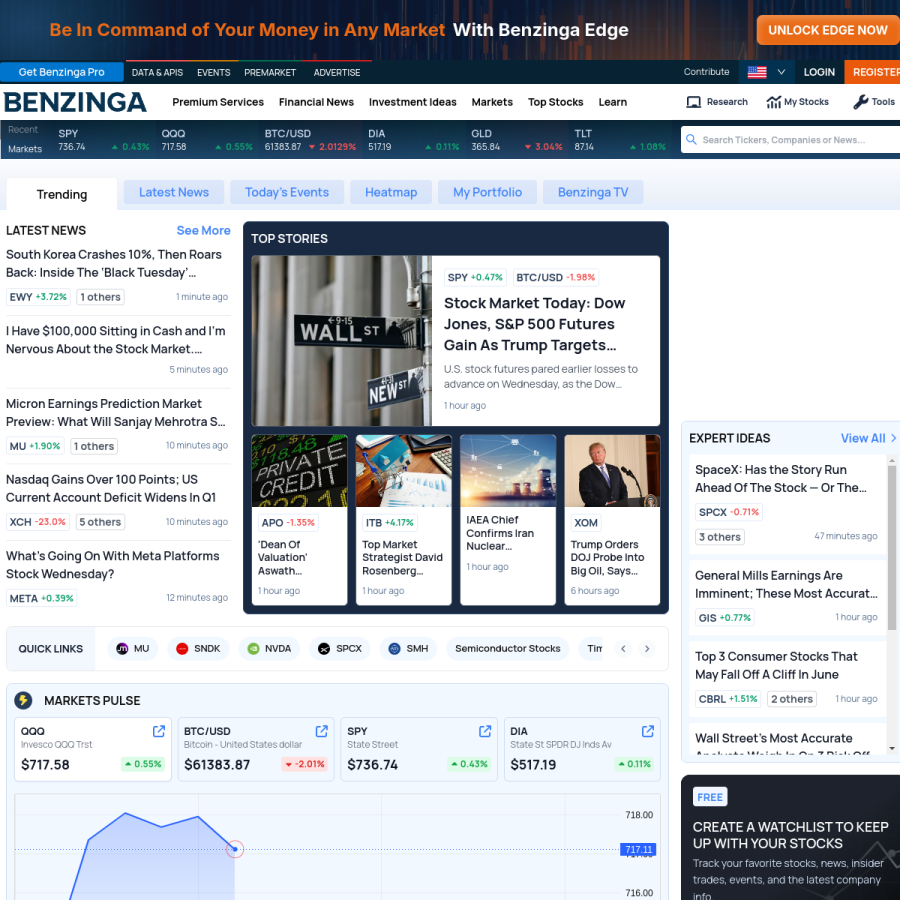The height and width of the screenshot is (900, 900).
Task: Select the Trending tab
Action: (x=62, y=194)
